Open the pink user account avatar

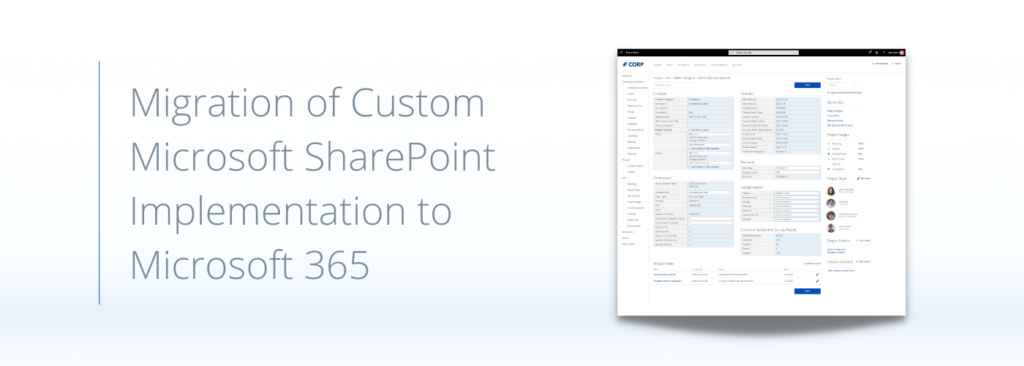[x=902, y=52]
